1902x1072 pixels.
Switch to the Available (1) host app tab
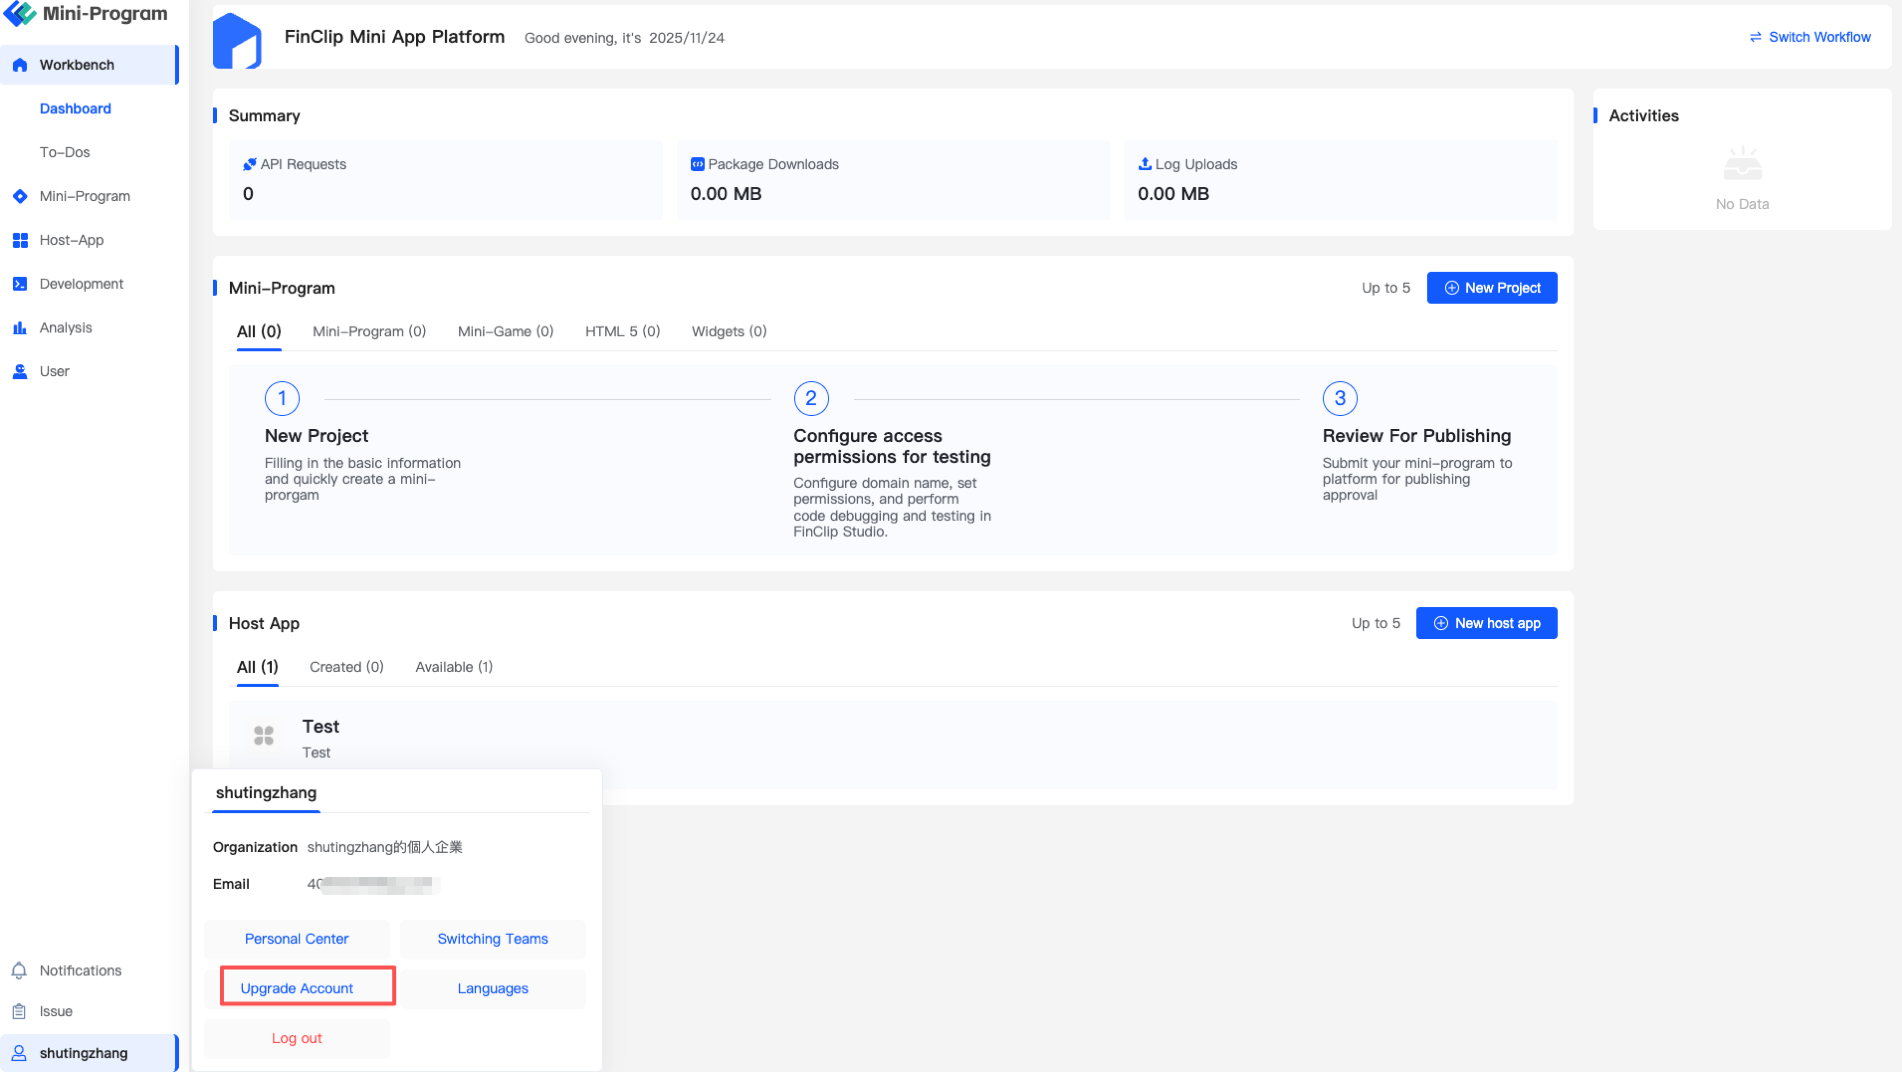(454, 667)
